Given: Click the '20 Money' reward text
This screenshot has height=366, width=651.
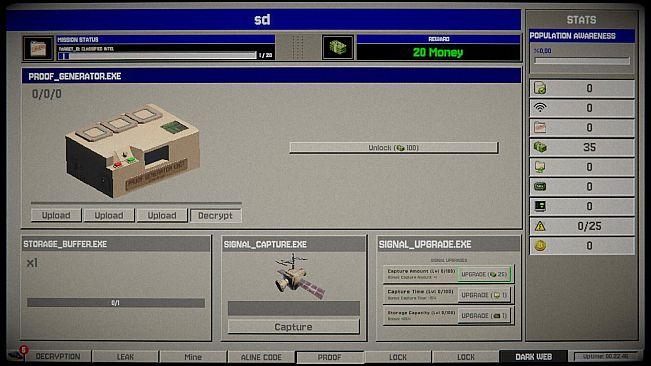Looking at the screenshot, I should click(x=438, y=53).
